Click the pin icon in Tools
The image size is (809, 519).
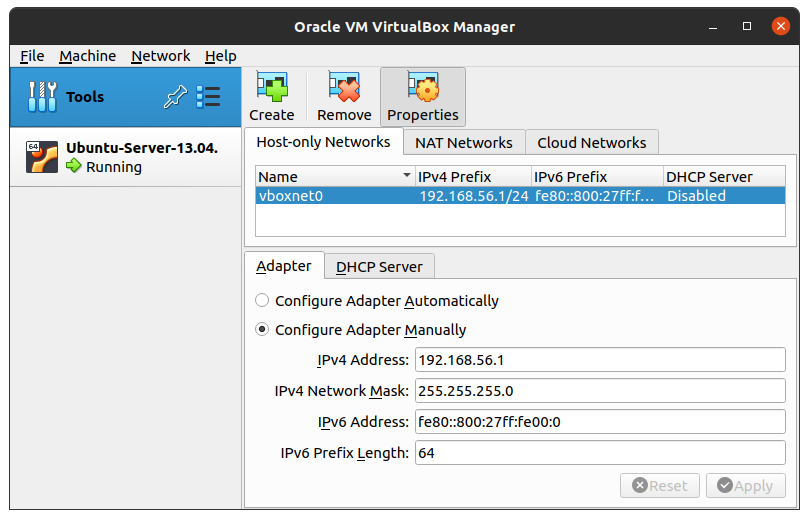175,97
